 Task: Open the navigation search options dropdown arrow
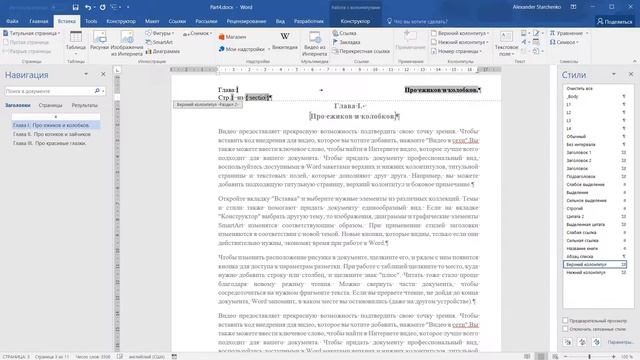(104, 91)
